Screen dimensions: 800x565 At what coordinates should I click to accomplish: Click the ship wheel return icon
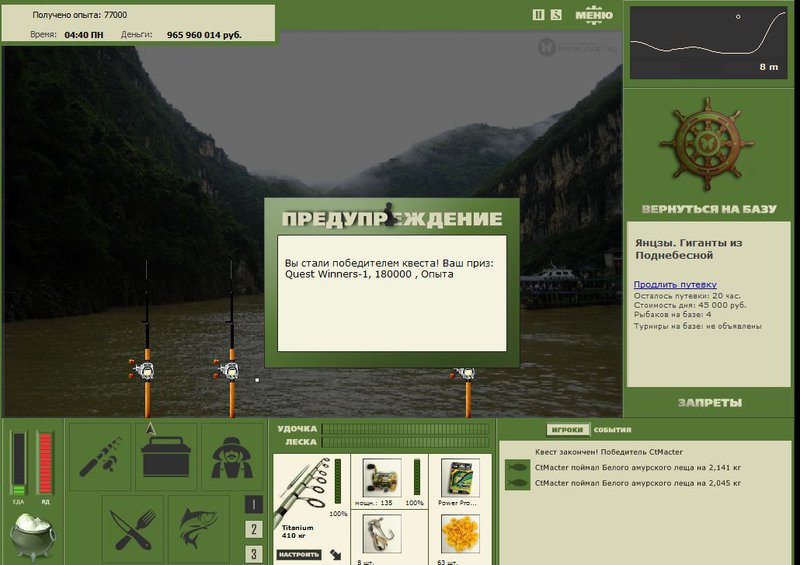(707, 144)
